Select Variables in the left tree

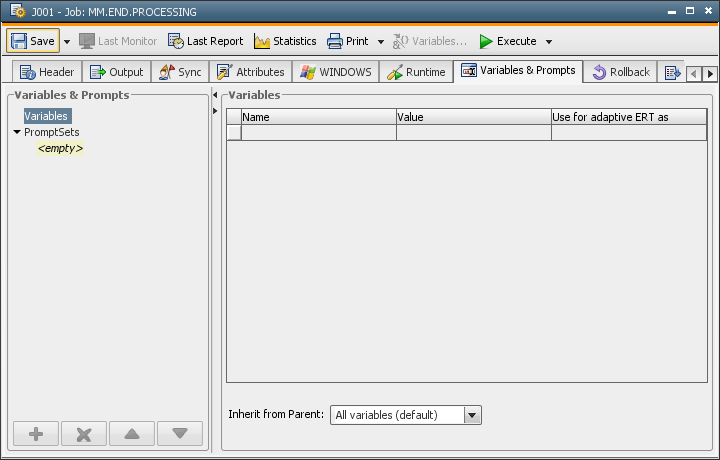[x=46, y=116]
